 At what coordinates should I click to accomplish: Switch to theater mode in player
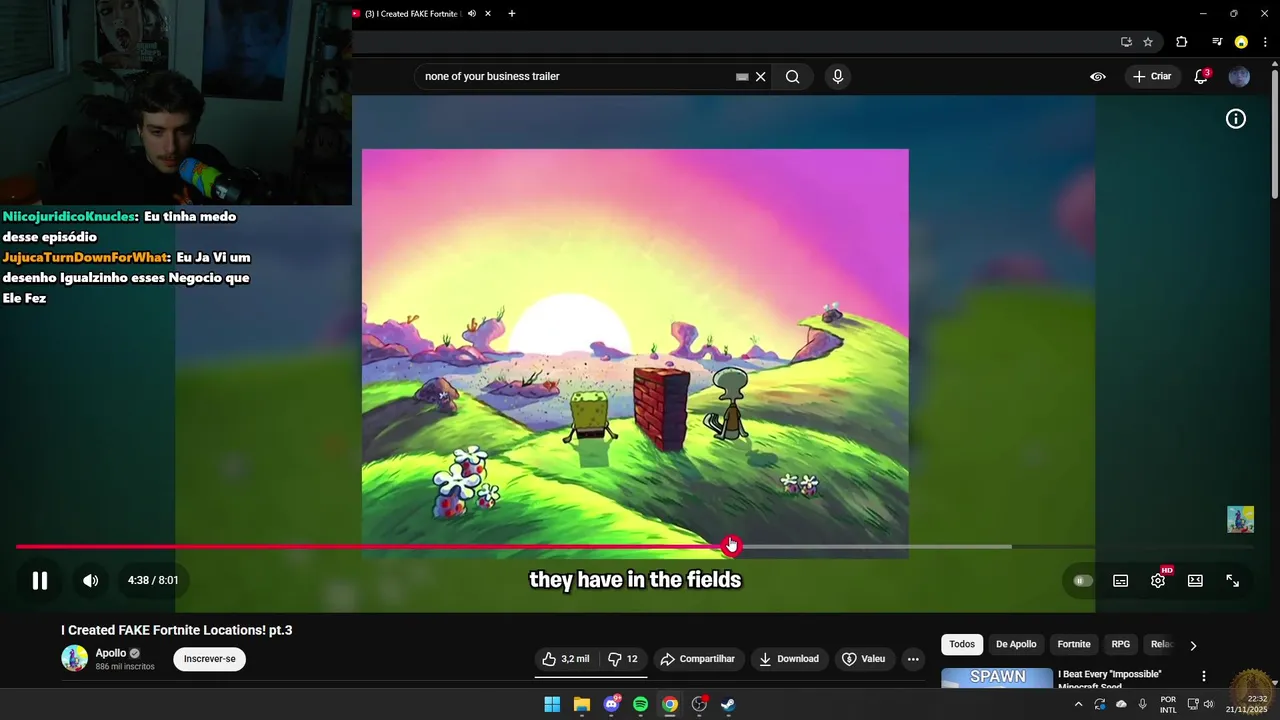(1195, 580)
